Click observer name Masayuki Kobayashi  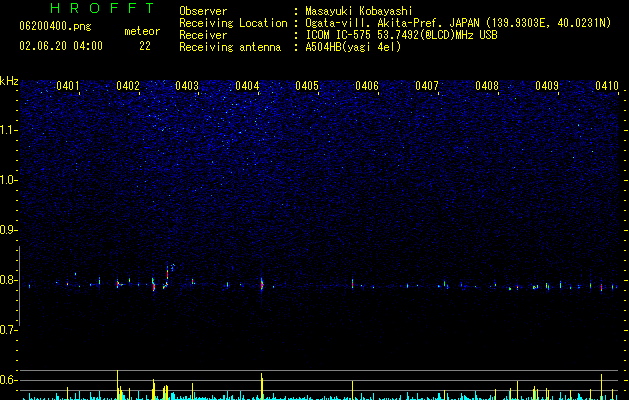pyautogui.click(x=359, y=11)
